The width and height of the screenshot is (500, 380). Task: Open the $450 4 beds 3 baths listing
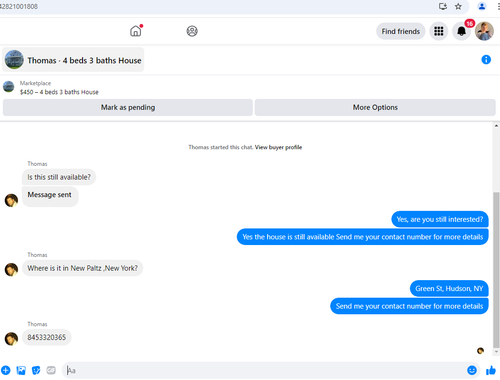pyautogui.click(x=59, y=92)
